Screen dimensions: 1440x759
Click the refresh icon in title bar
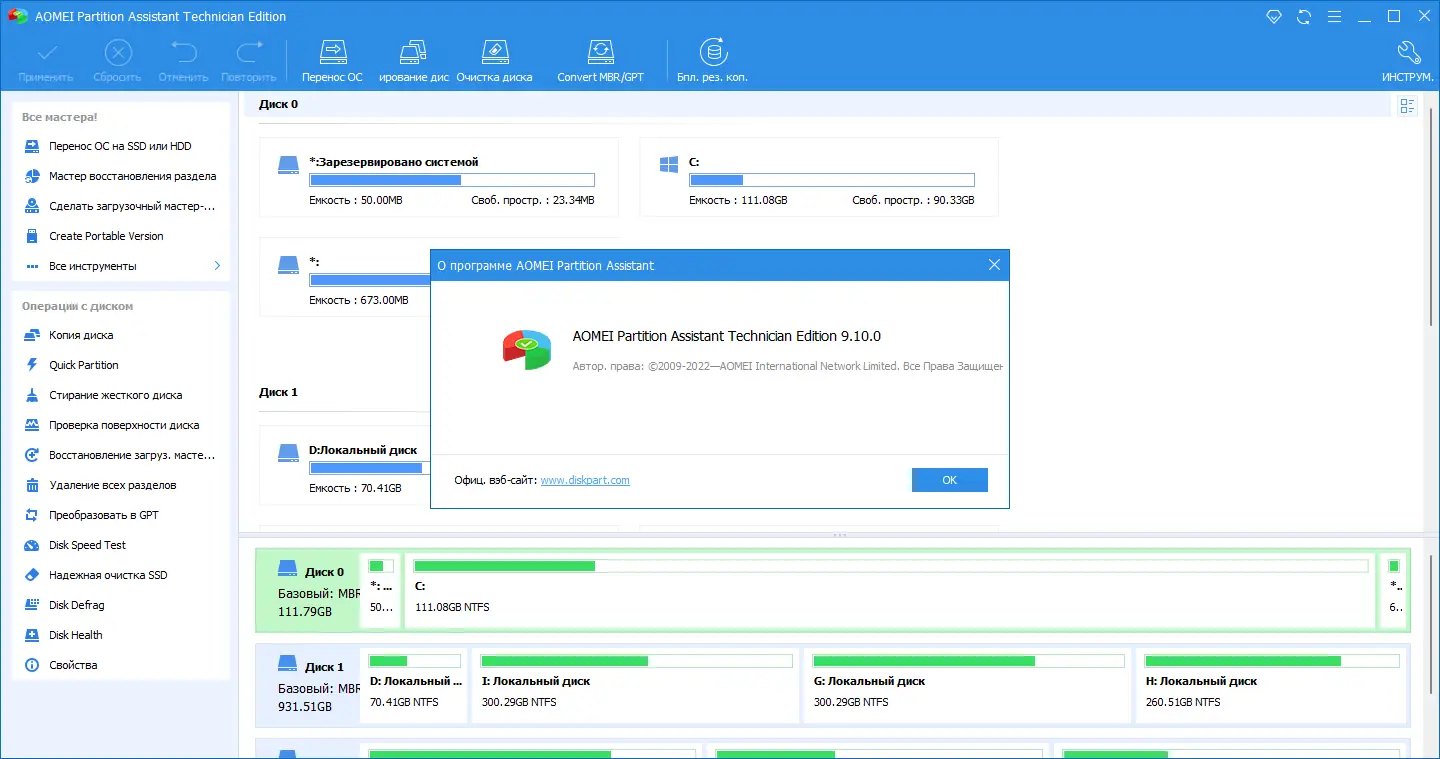click(1304, 16)
